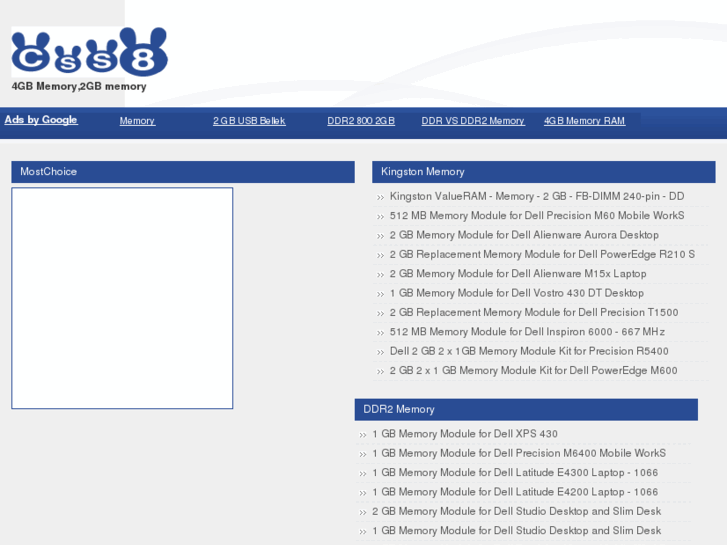
Task: Open 2 GB Module for Dell Studio Desktop
Action: (x=517, y=511)
